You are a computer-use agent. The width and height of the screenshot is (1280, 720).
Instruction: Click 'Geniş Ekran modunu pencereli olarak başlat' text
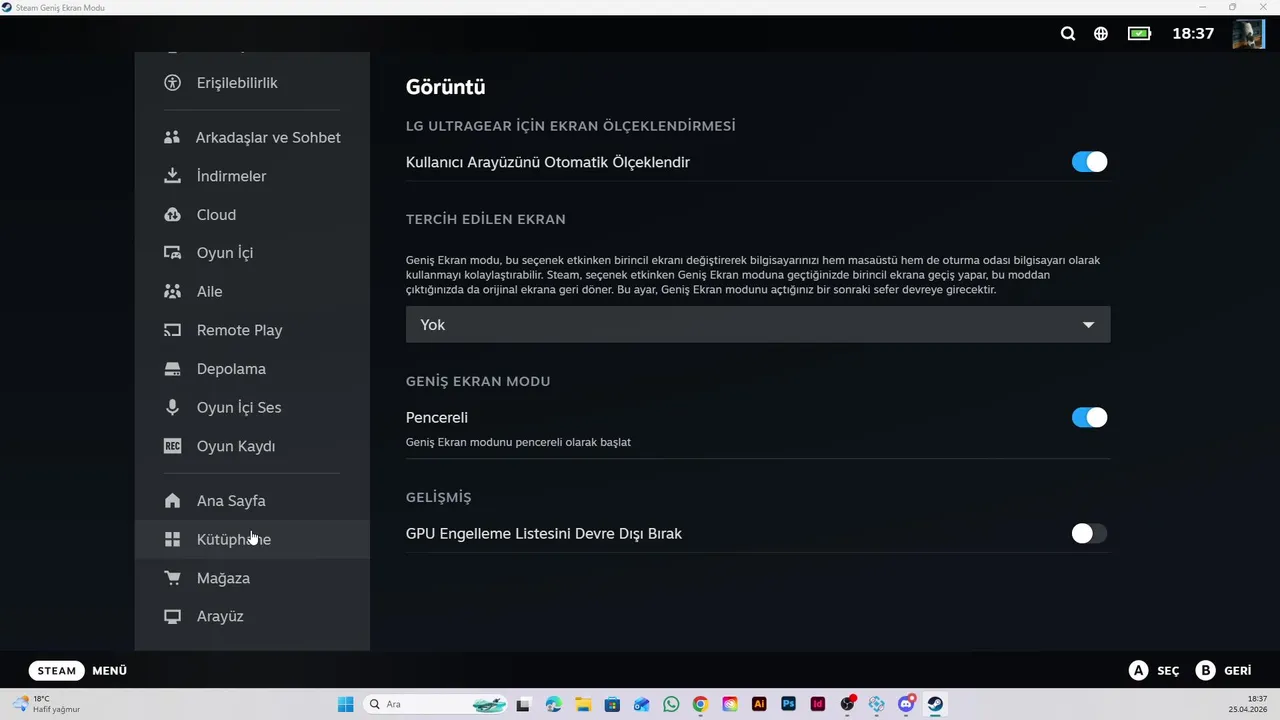click(x=518, y=442)
